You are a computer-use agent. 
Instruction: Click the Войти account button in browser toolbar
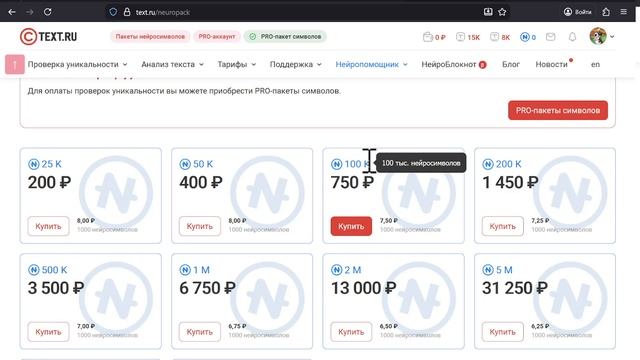point(578,12)
